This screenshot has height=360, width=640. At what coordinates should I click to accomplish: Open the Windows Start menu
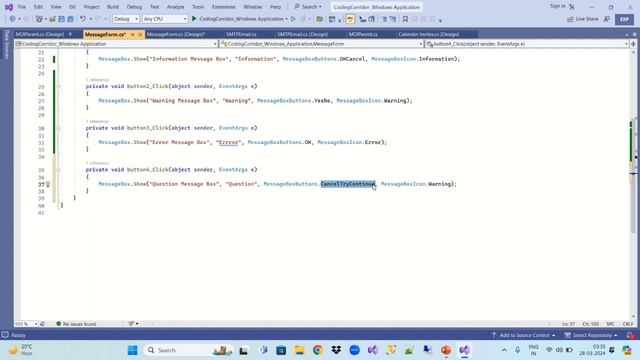pos(133,350)
